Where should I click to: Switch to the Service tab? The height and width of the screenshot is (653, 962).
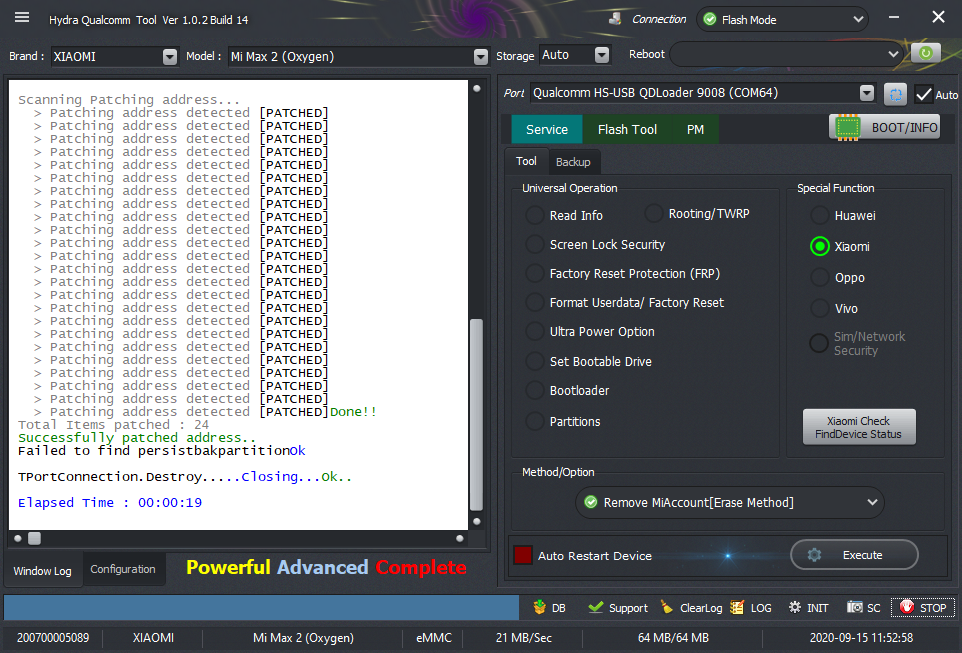(x=547, y=129)
